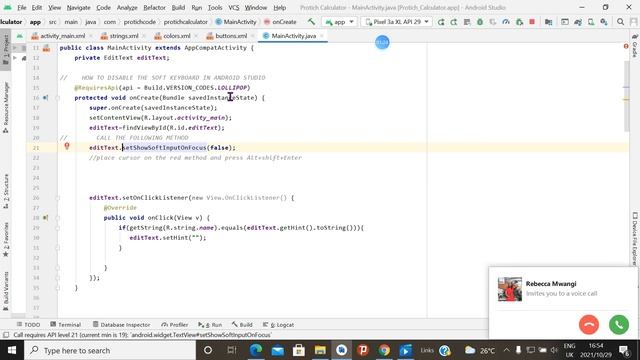Open Google Chrome from the taskbar

pos(384,350)
